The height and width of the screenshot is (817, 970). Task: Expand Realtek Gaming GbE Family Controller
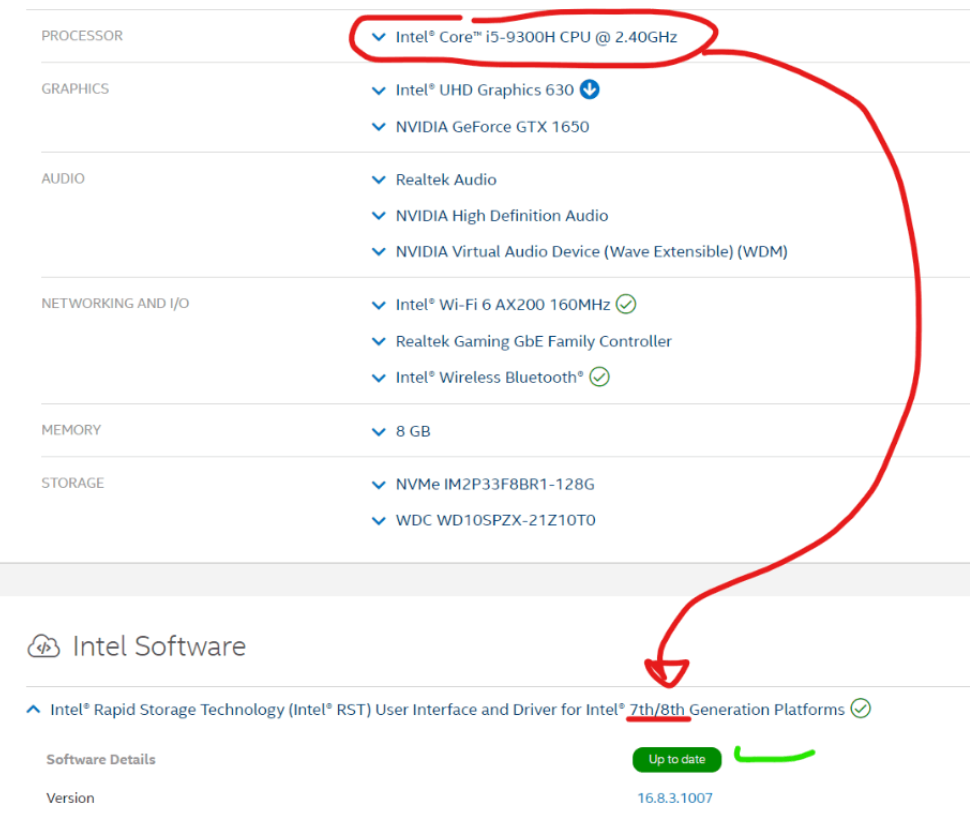pyautogui.click(x=379, y=341)
